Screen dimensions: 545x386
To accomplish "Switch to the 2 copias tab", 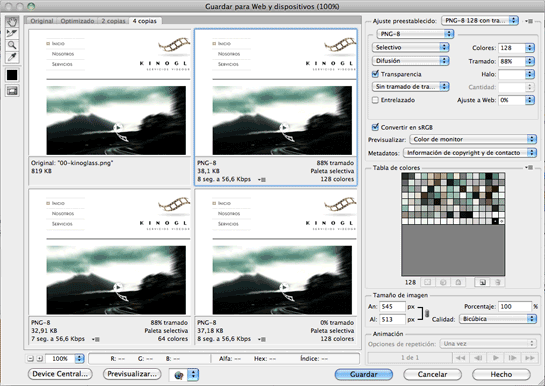I will 113,21.
